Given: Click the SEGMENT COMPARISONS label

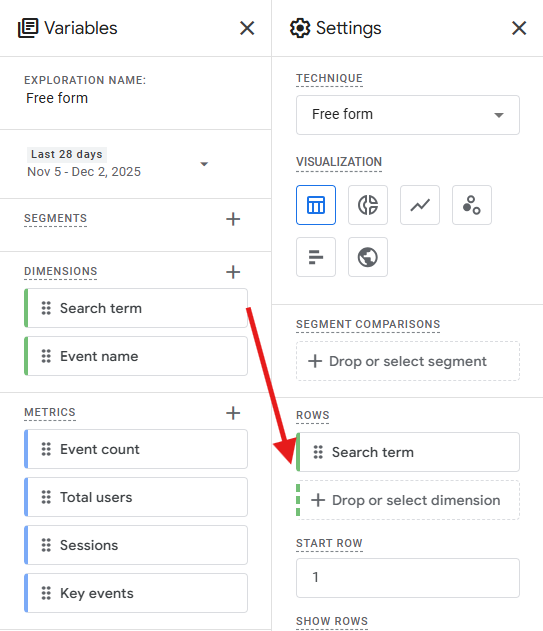Looking at the screenshot, I should coord(368,324).
